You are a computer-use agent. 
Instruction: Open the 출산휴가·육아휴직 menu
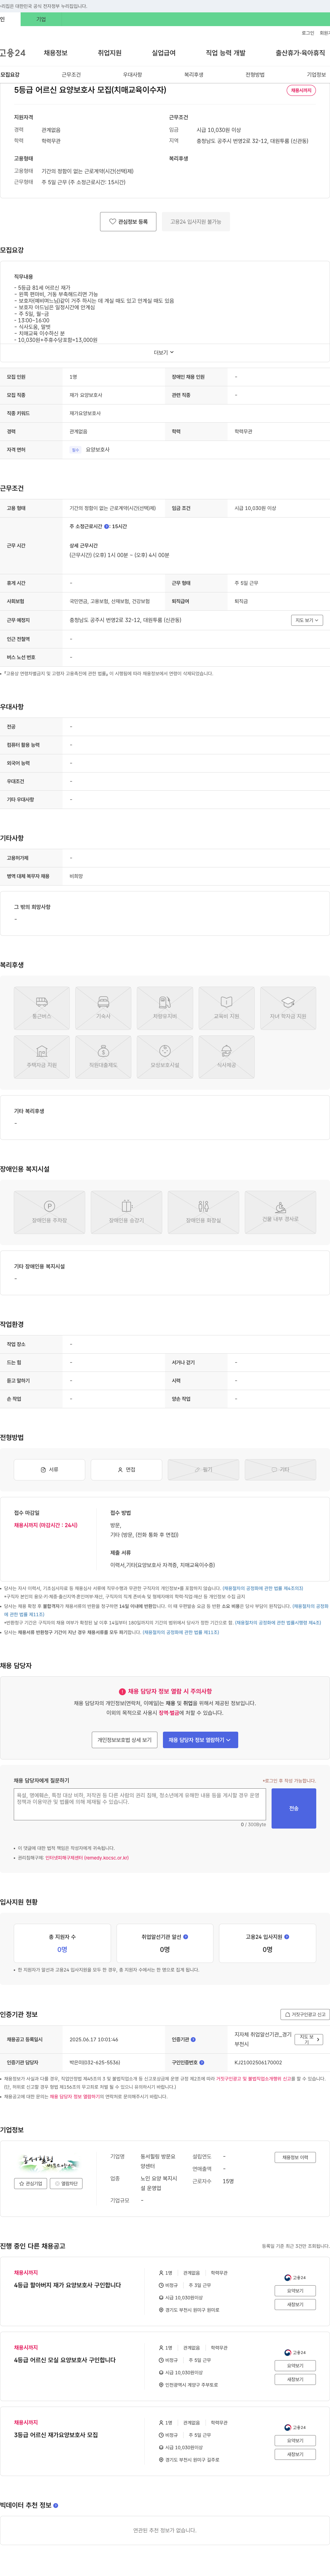tap(300, 53)
